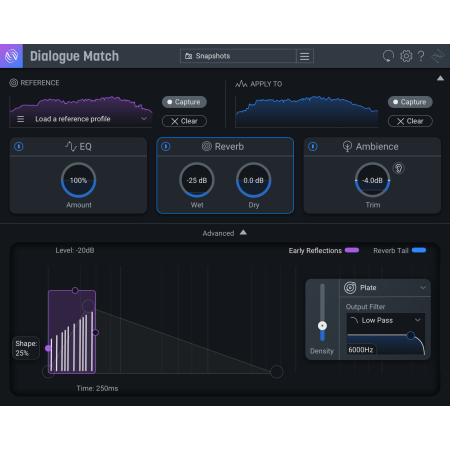This screenshot has height=450, width=450.
Task: Click the EQ Amount knob
Action: 79,180
